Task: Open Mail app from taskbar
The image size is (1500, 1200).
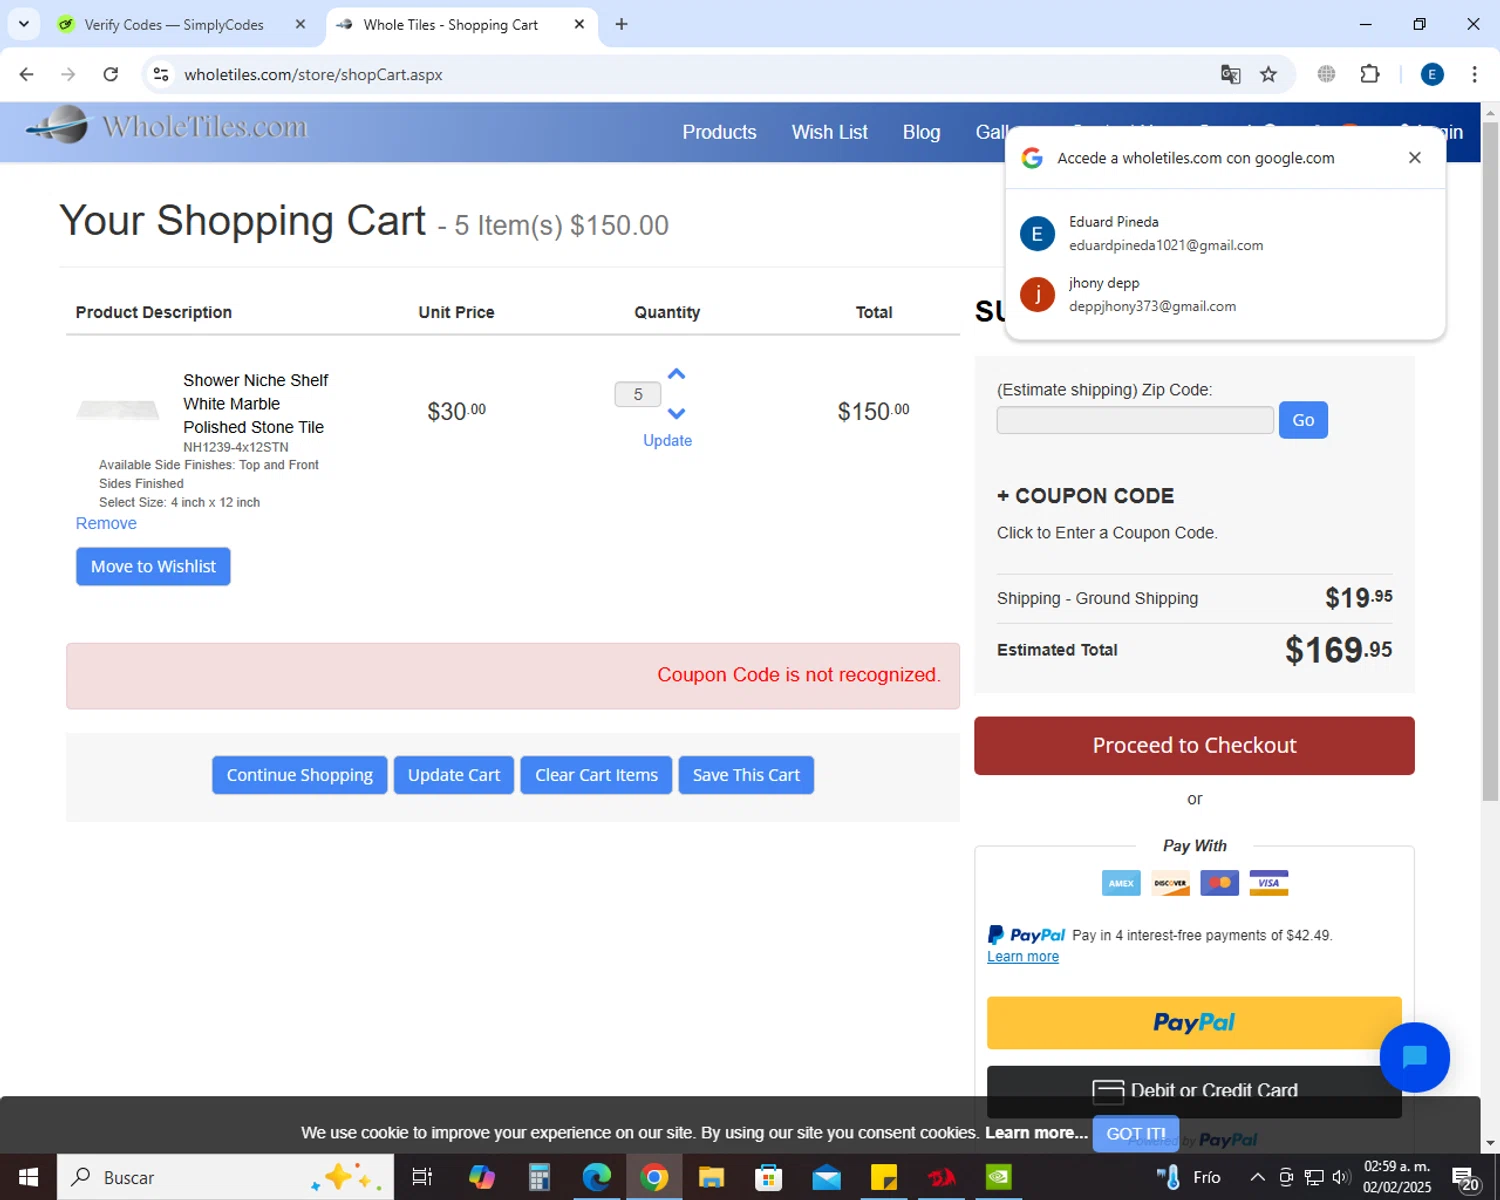Action: [x=826, y=1177]
